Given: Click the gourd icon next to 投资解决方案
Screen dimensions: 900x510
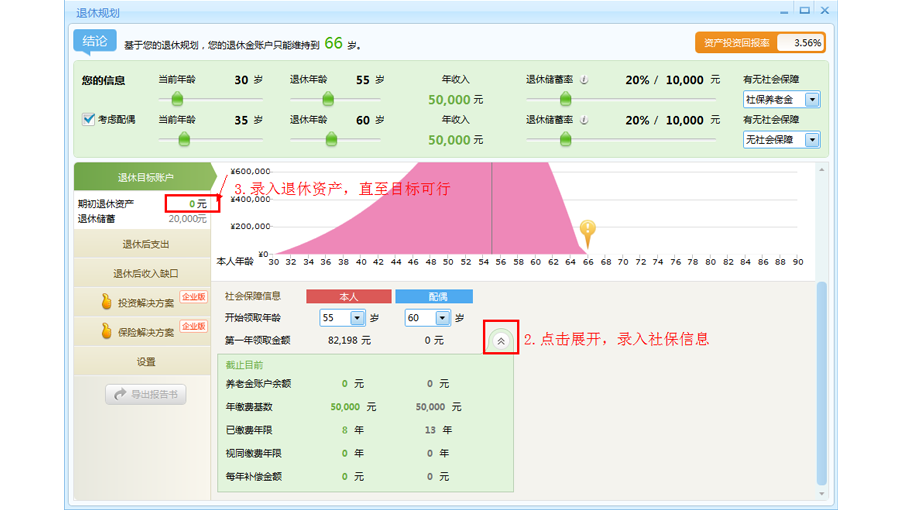Looking at the screenshot, I should pyautogui.click(x=105, y=302).
